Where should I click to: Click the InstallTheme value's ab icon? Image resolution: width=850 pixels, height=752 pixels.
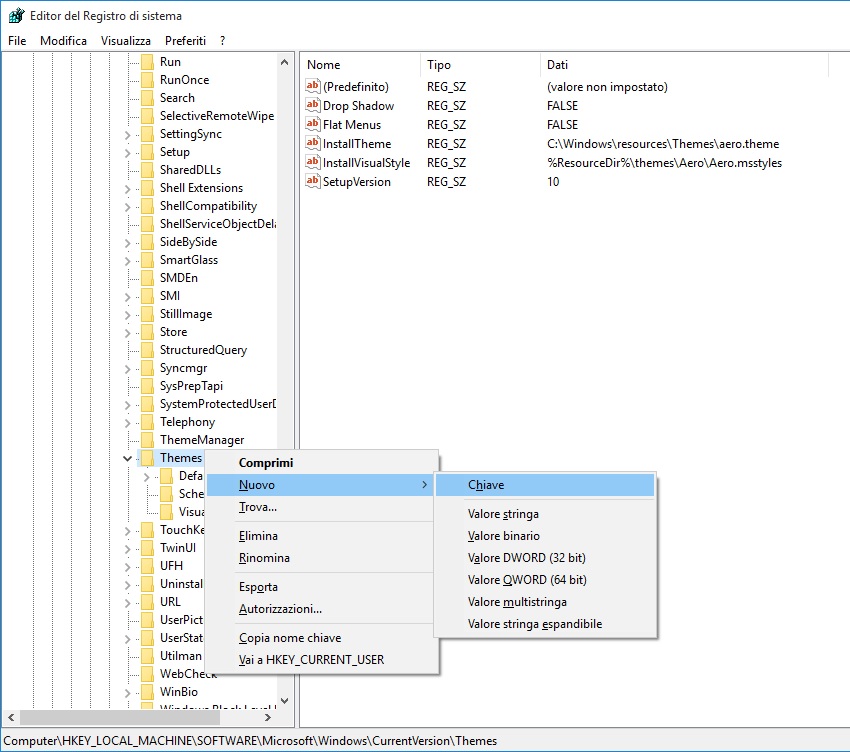point(312,144)
